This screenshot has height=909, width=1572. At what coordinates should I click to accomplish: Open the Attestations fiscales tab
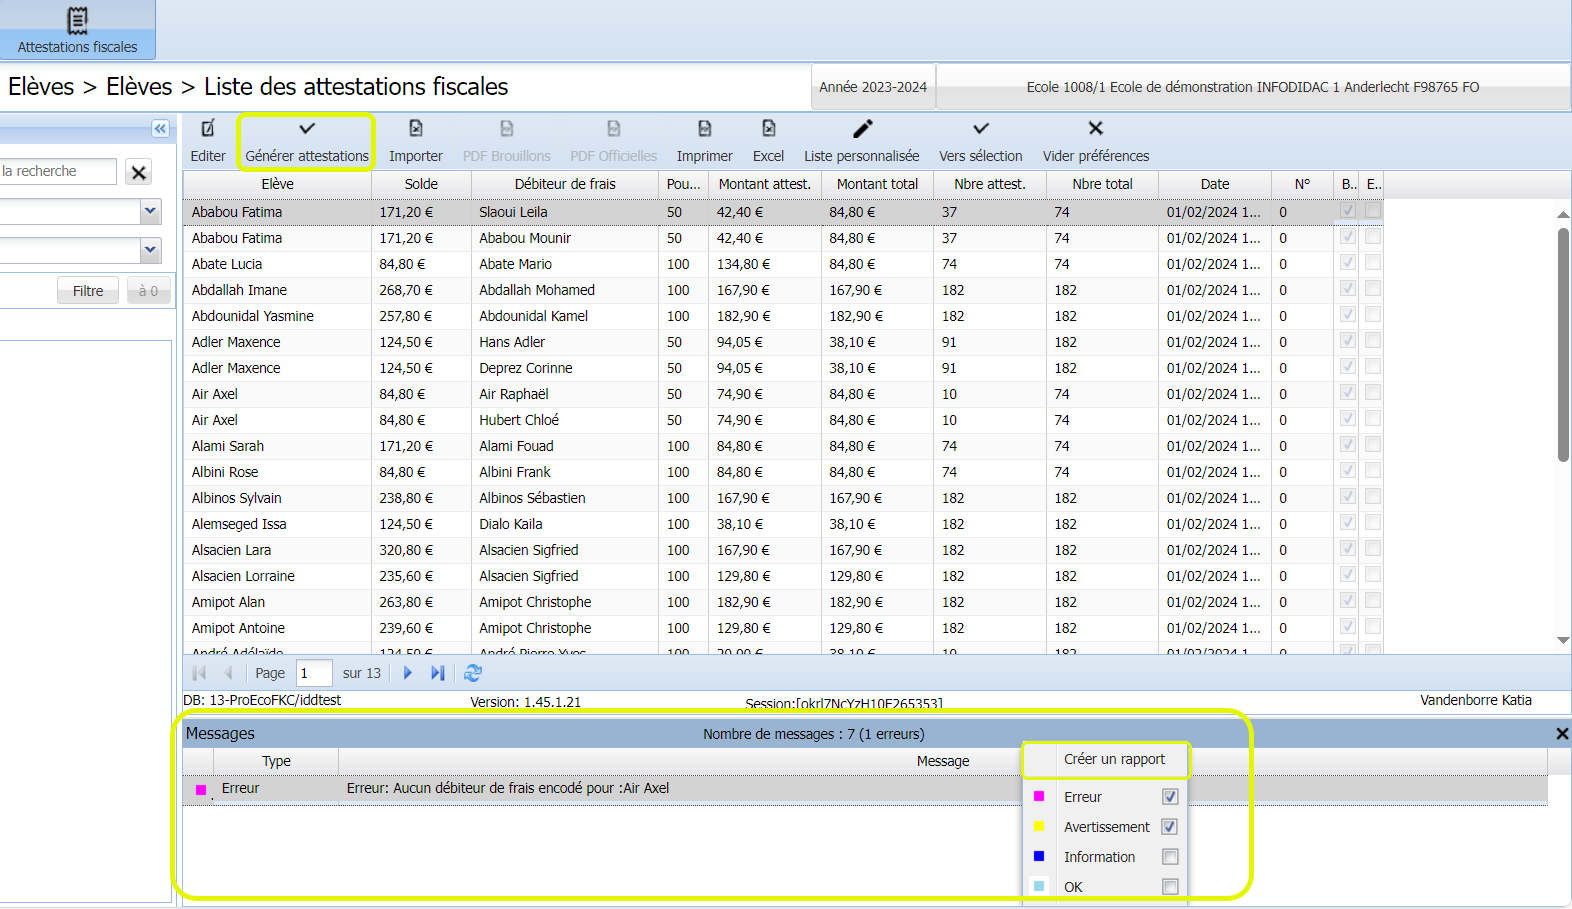pyautogui.click(x=77, y=30)
